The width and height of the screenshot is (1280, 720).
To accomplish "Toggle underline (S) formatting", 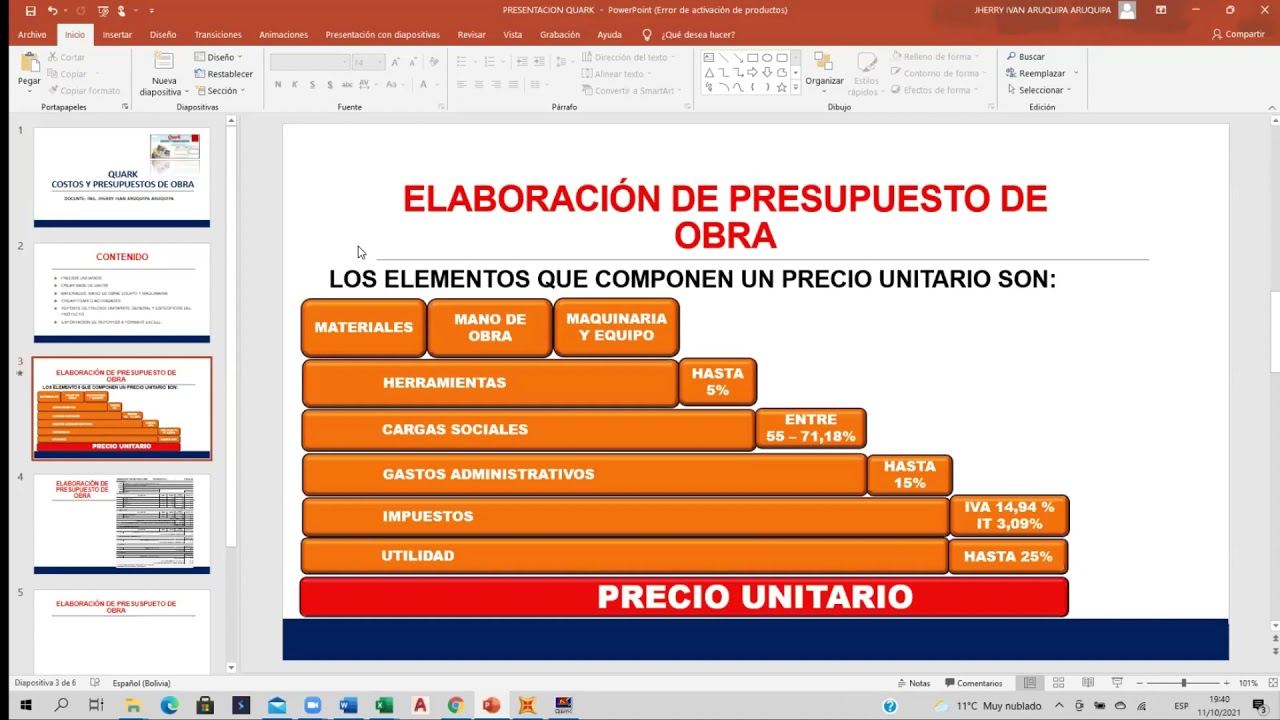I will point(312,85).
